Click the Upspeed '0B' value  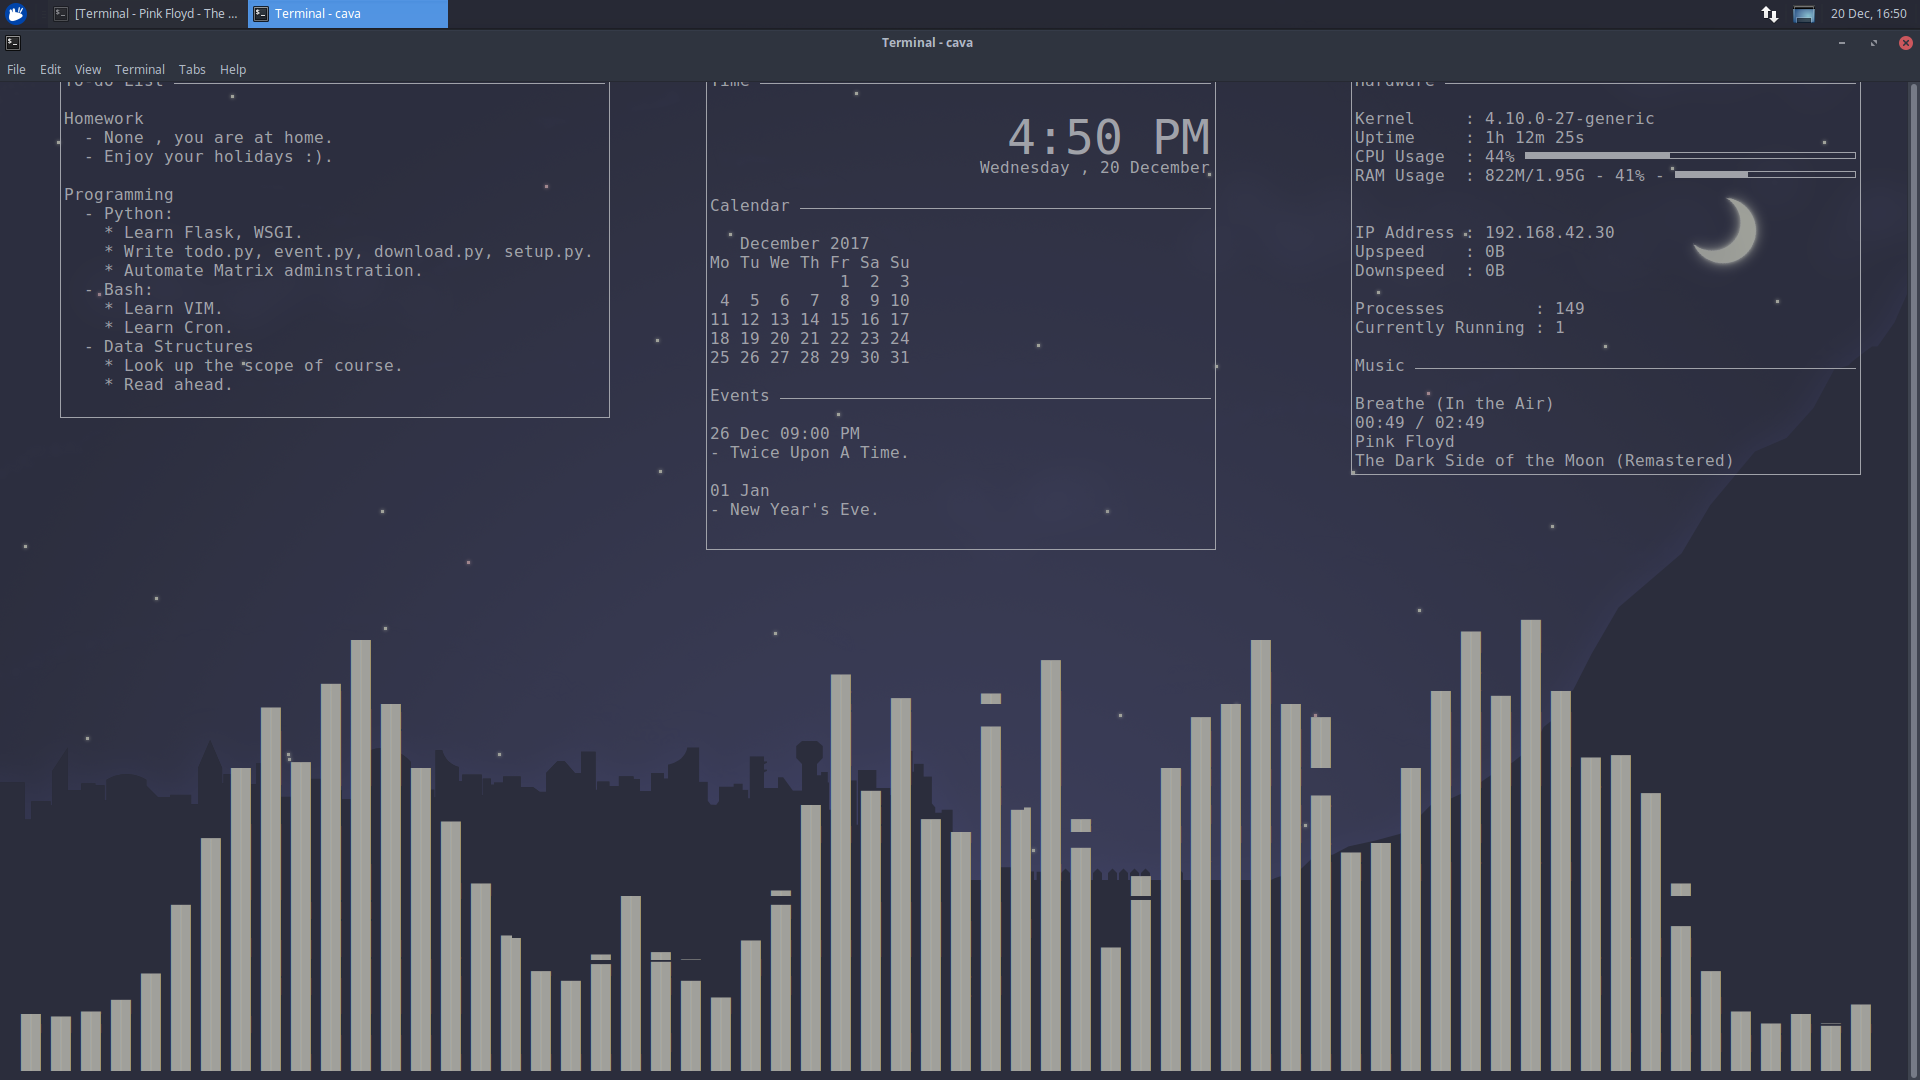pos(1494,251)
